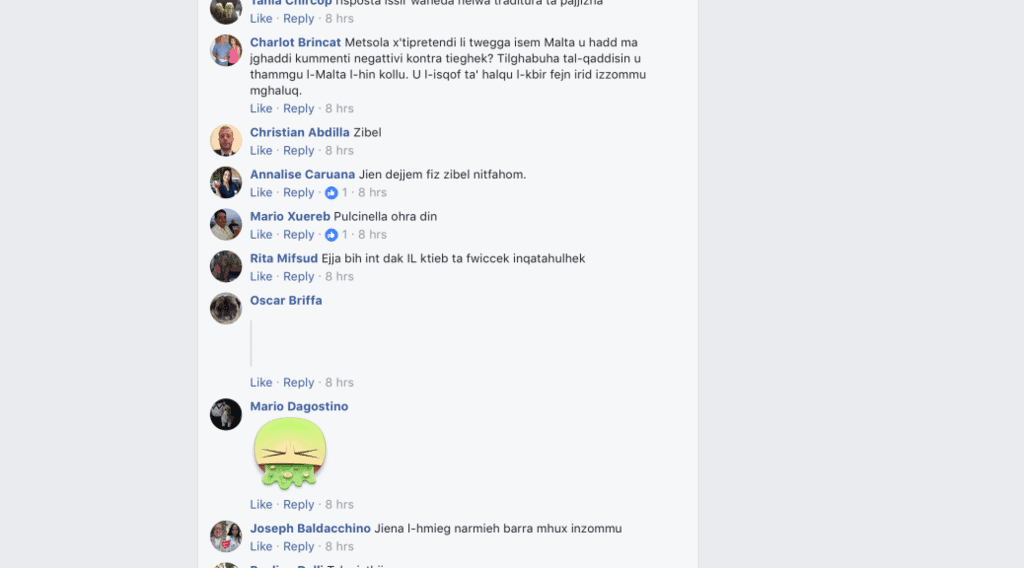Open Charlot Brincat's profile picture

click(226, 50)
